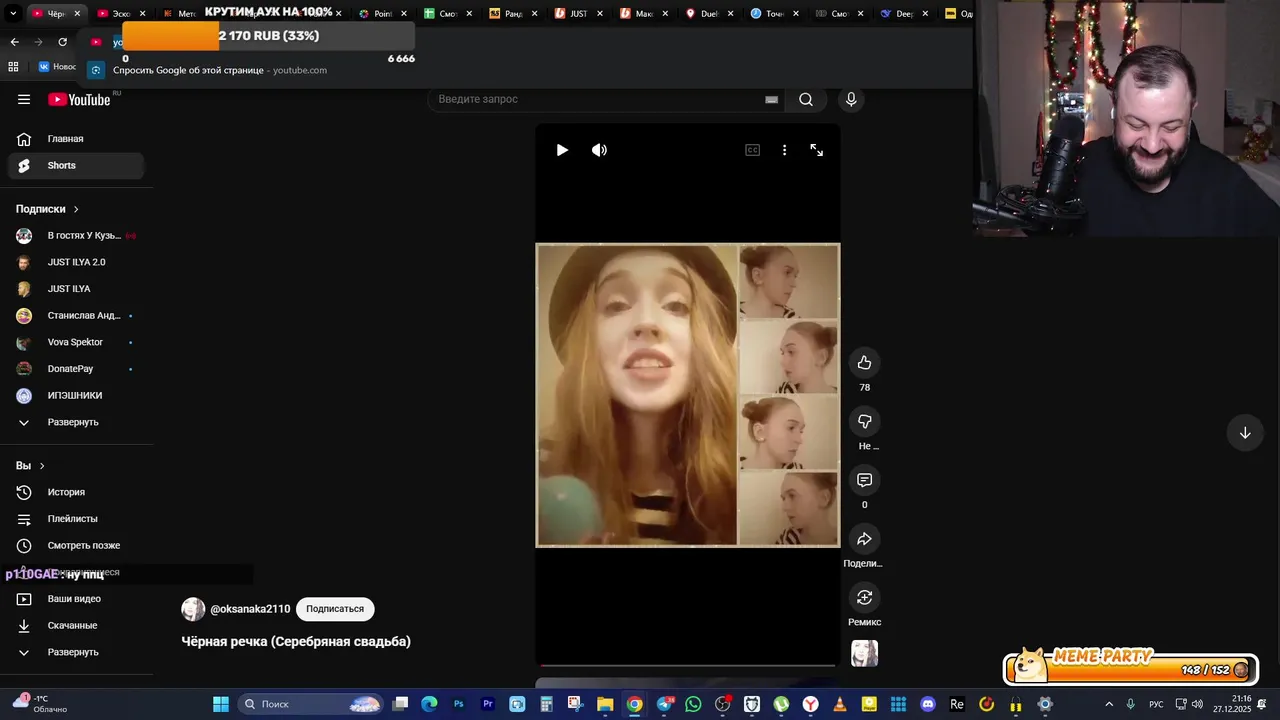The width and height of the screenshot is (1280, 720).
Task: Open the Станислав Анд... channel
Action: [x=76, y=315]
